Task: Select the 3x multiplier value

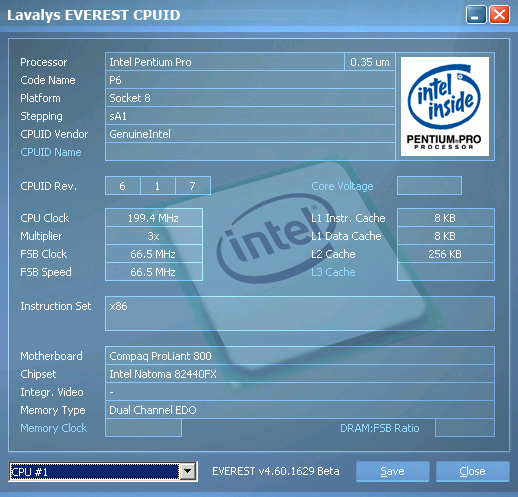Action: (x=154, y=236)
